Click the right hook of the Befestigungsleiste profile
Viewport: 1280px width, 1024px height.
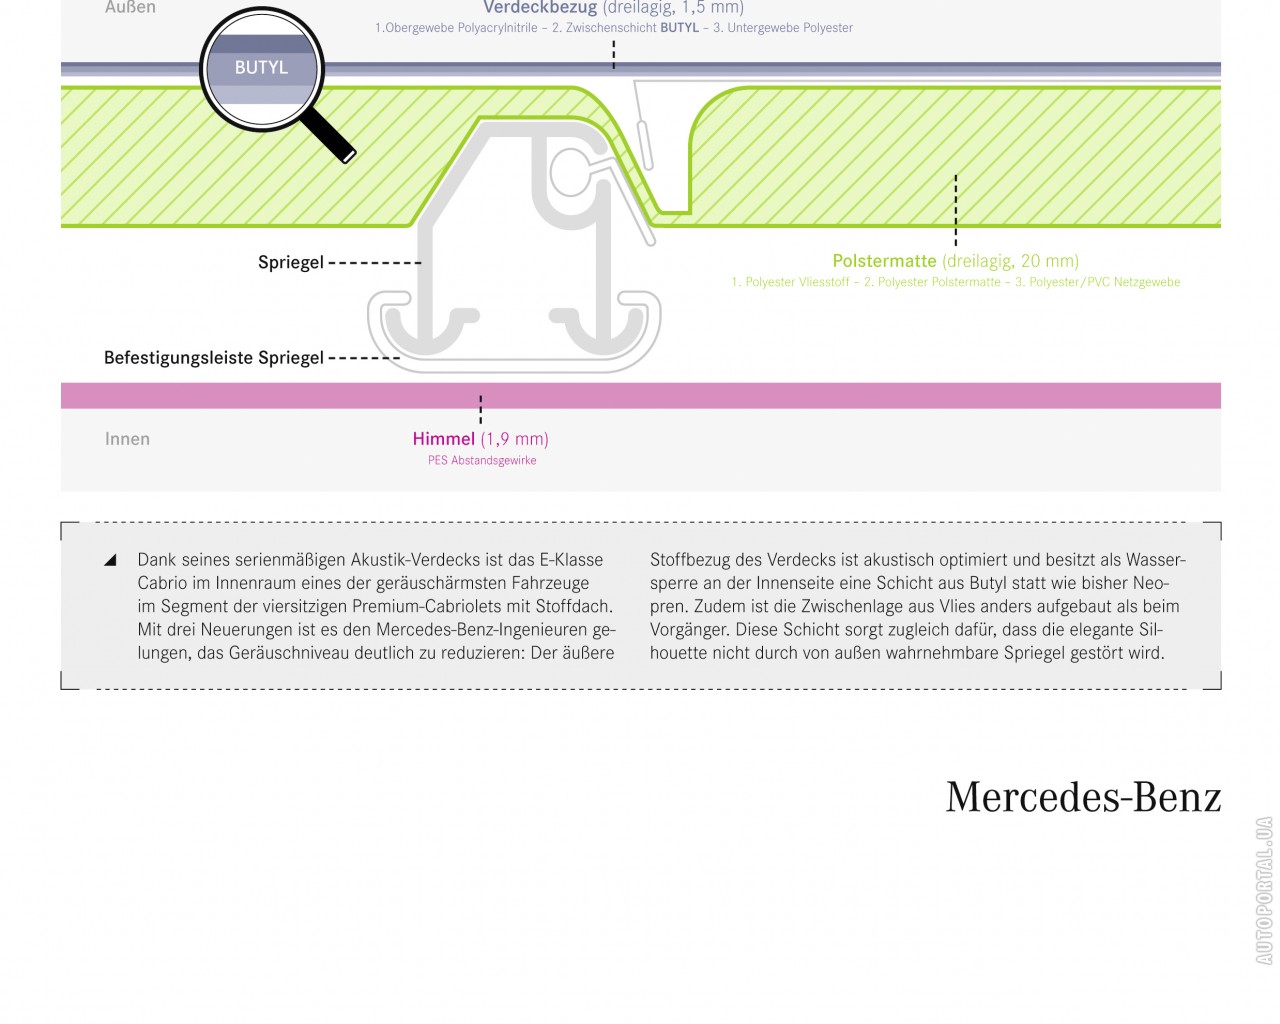coord(602,331)
